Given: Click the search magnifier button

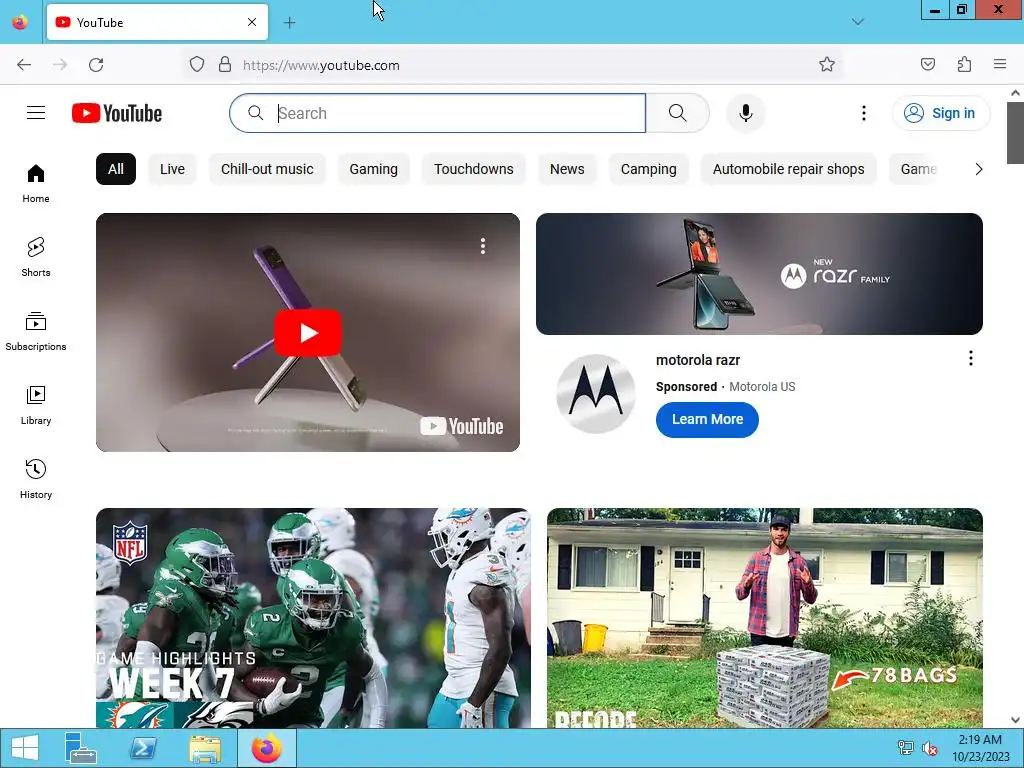Looking at the screenshot, I should (x=677, y=113).
